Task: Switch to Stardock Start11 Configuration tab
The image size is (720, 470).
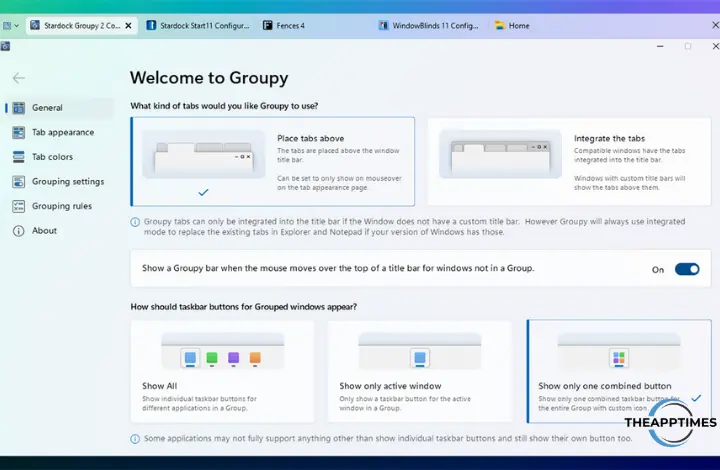Action: [x=198, y=26]
